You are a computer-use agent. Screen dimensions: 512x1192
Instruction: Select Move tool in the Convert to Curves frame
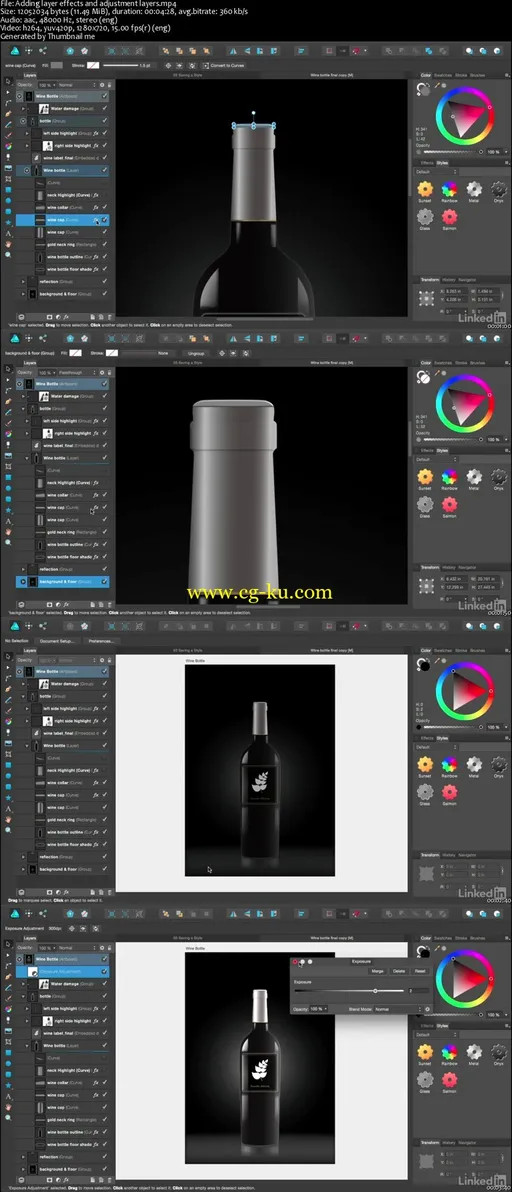pos(8,81)
